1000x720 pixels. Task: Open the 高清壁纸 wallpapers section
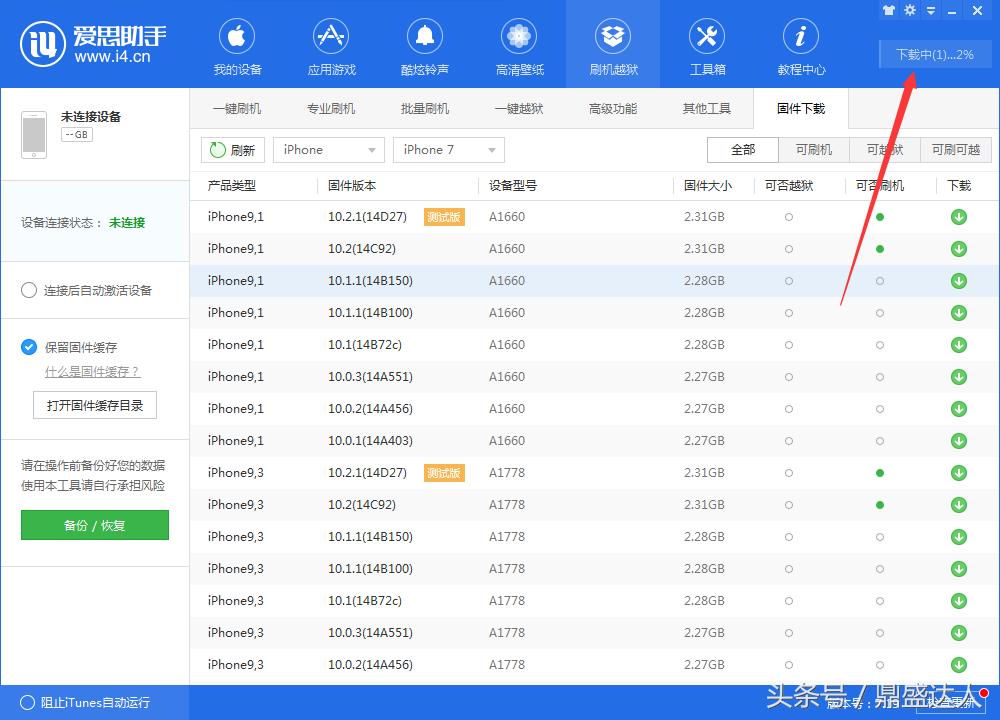[518, 44]
